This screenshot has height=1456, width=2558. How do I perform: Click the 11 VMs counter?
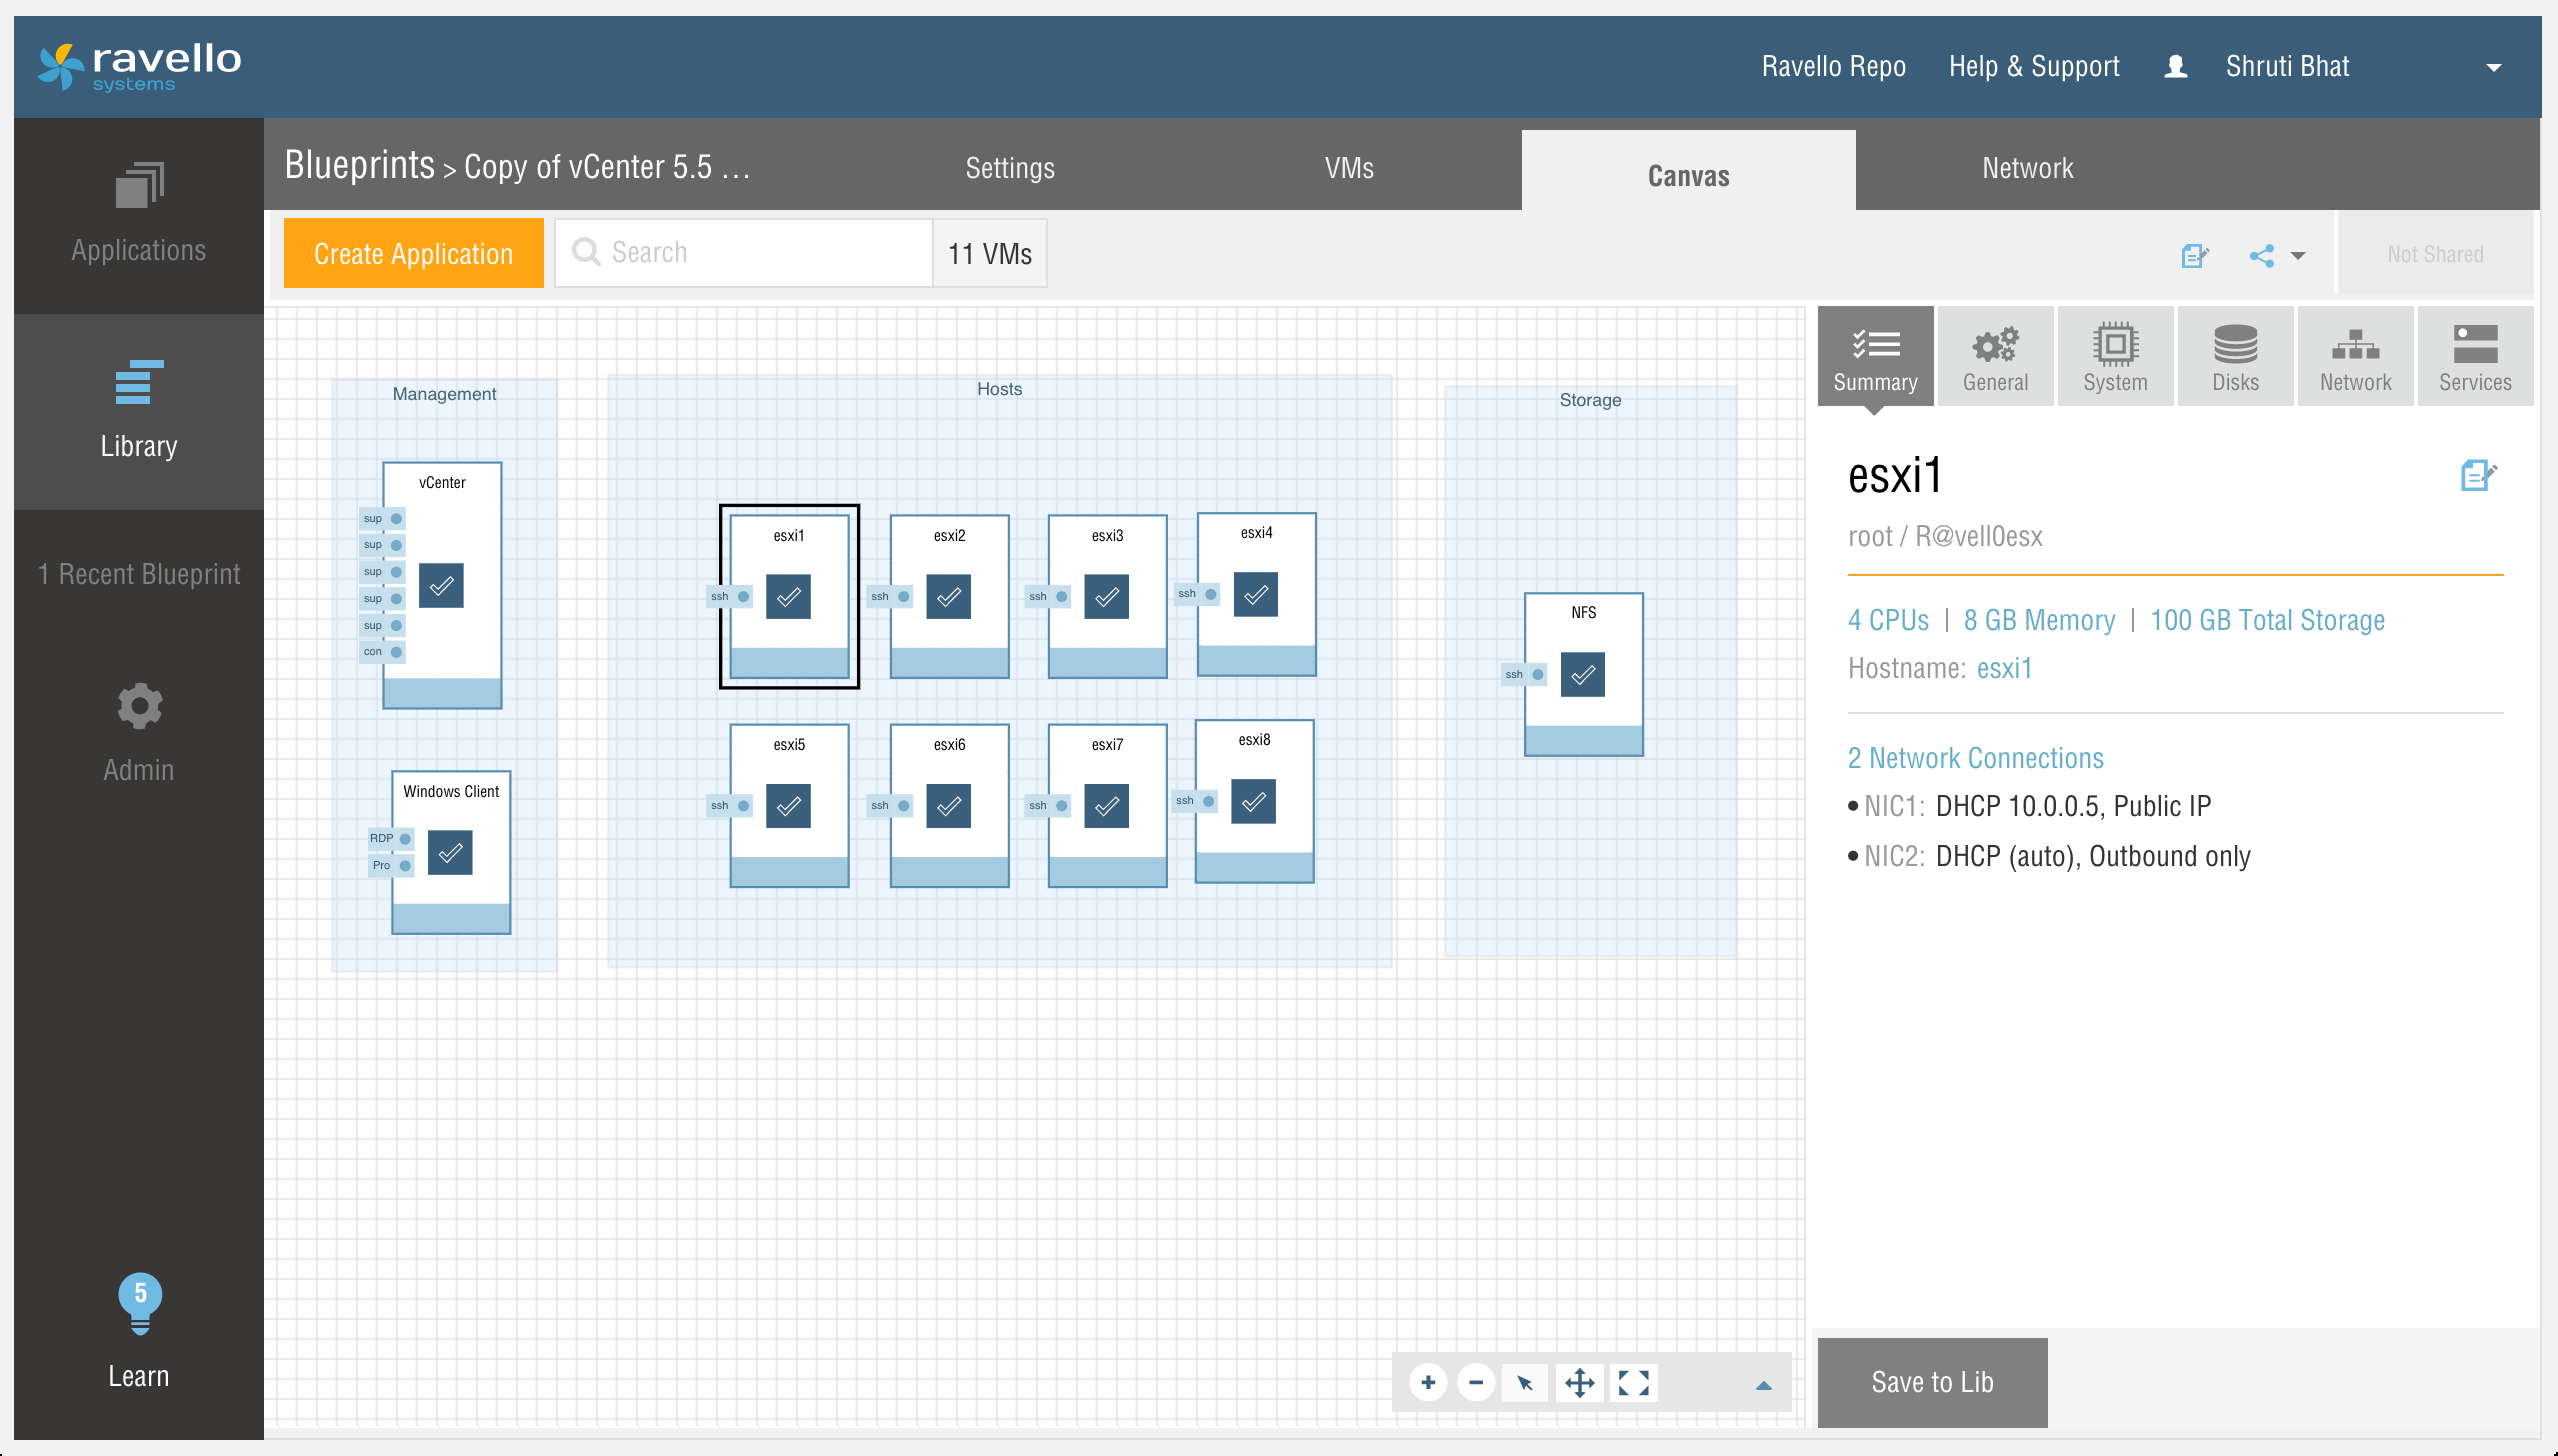coord(990,253)
